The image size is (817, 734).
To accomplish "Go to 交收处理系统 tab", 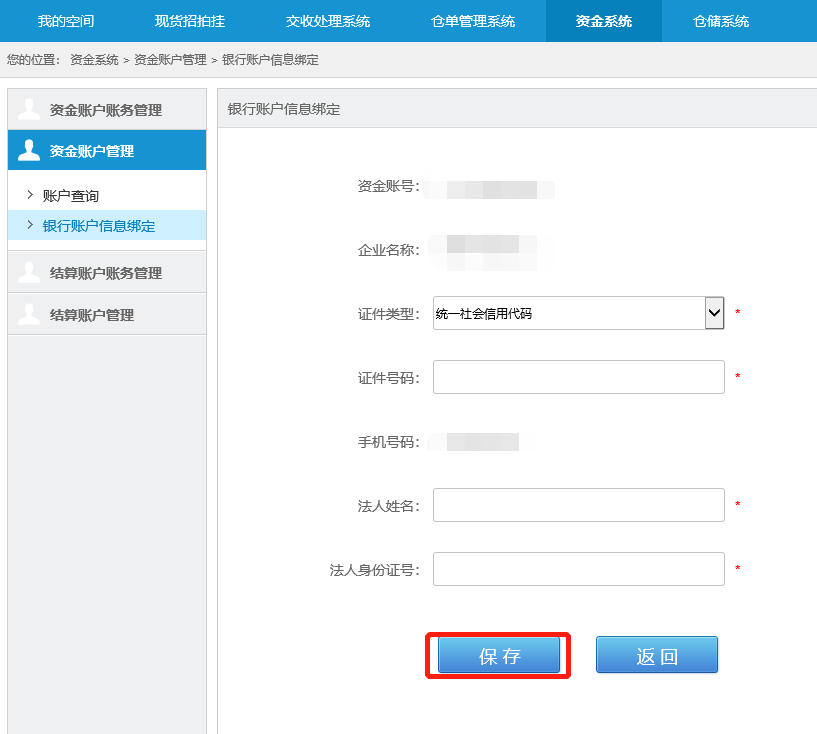I will pyautogui.click(x=327, y=21).
